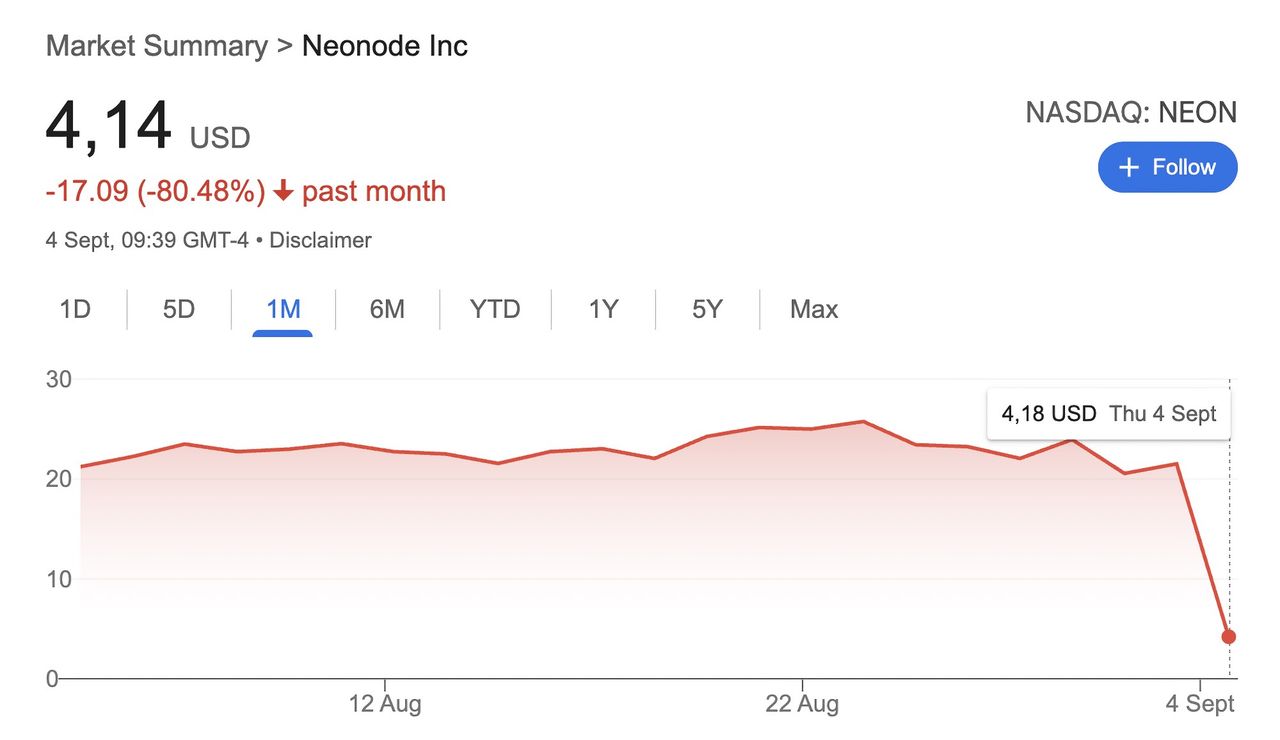Switch to the 5D time range
1280x740 pixels.
click(179, 309)
